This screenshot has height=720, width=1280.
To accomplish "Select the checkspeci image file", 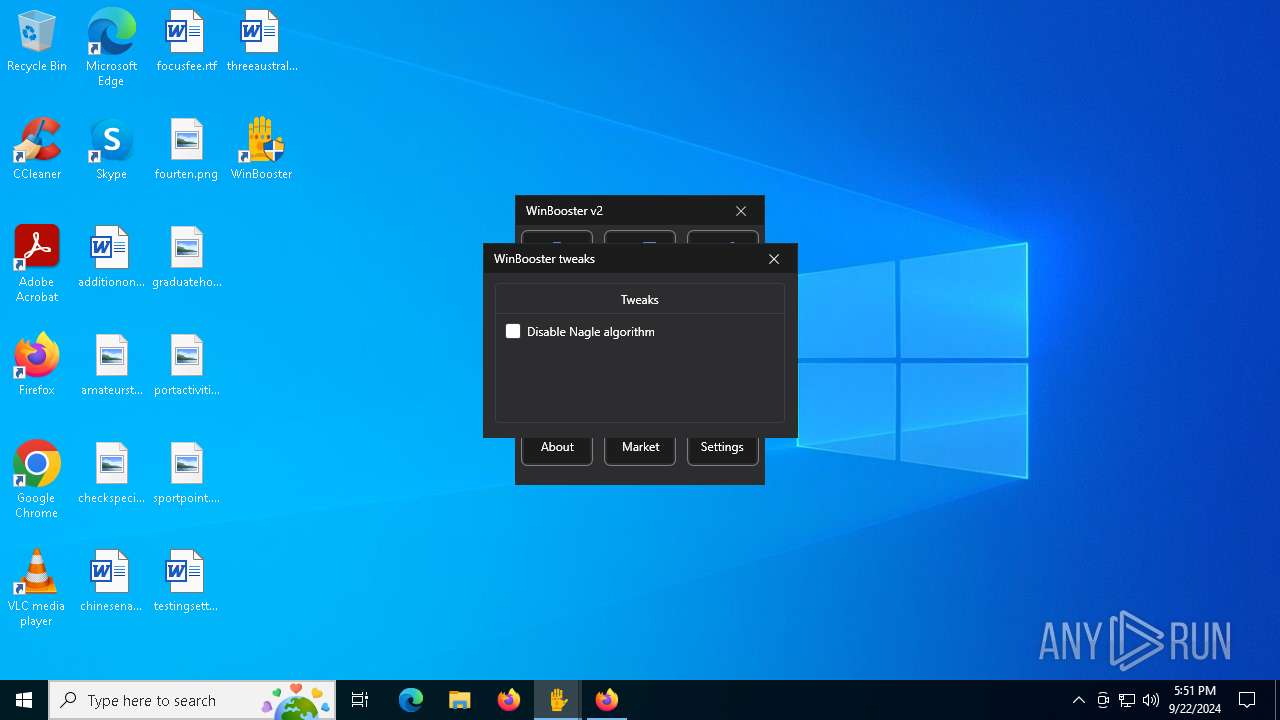I will pos(111,474).
